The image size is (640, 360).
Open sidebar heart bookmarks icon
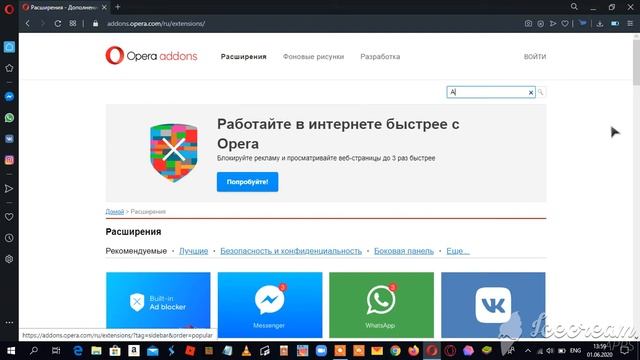coord(9,217)
